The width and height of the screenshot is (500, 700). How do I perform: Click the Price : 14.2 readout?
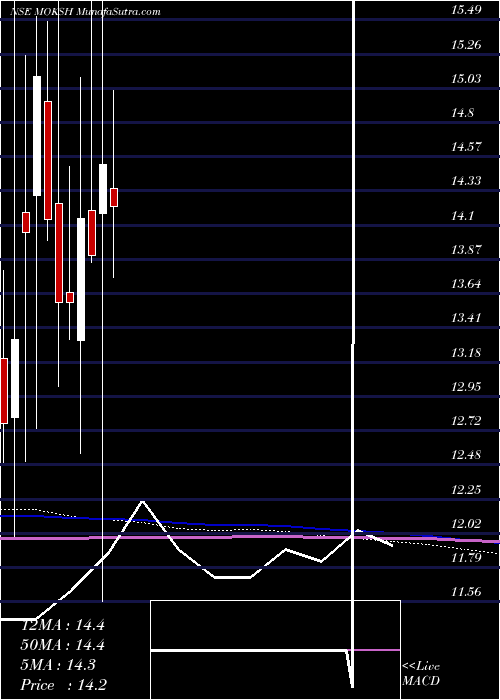[64, 685]
